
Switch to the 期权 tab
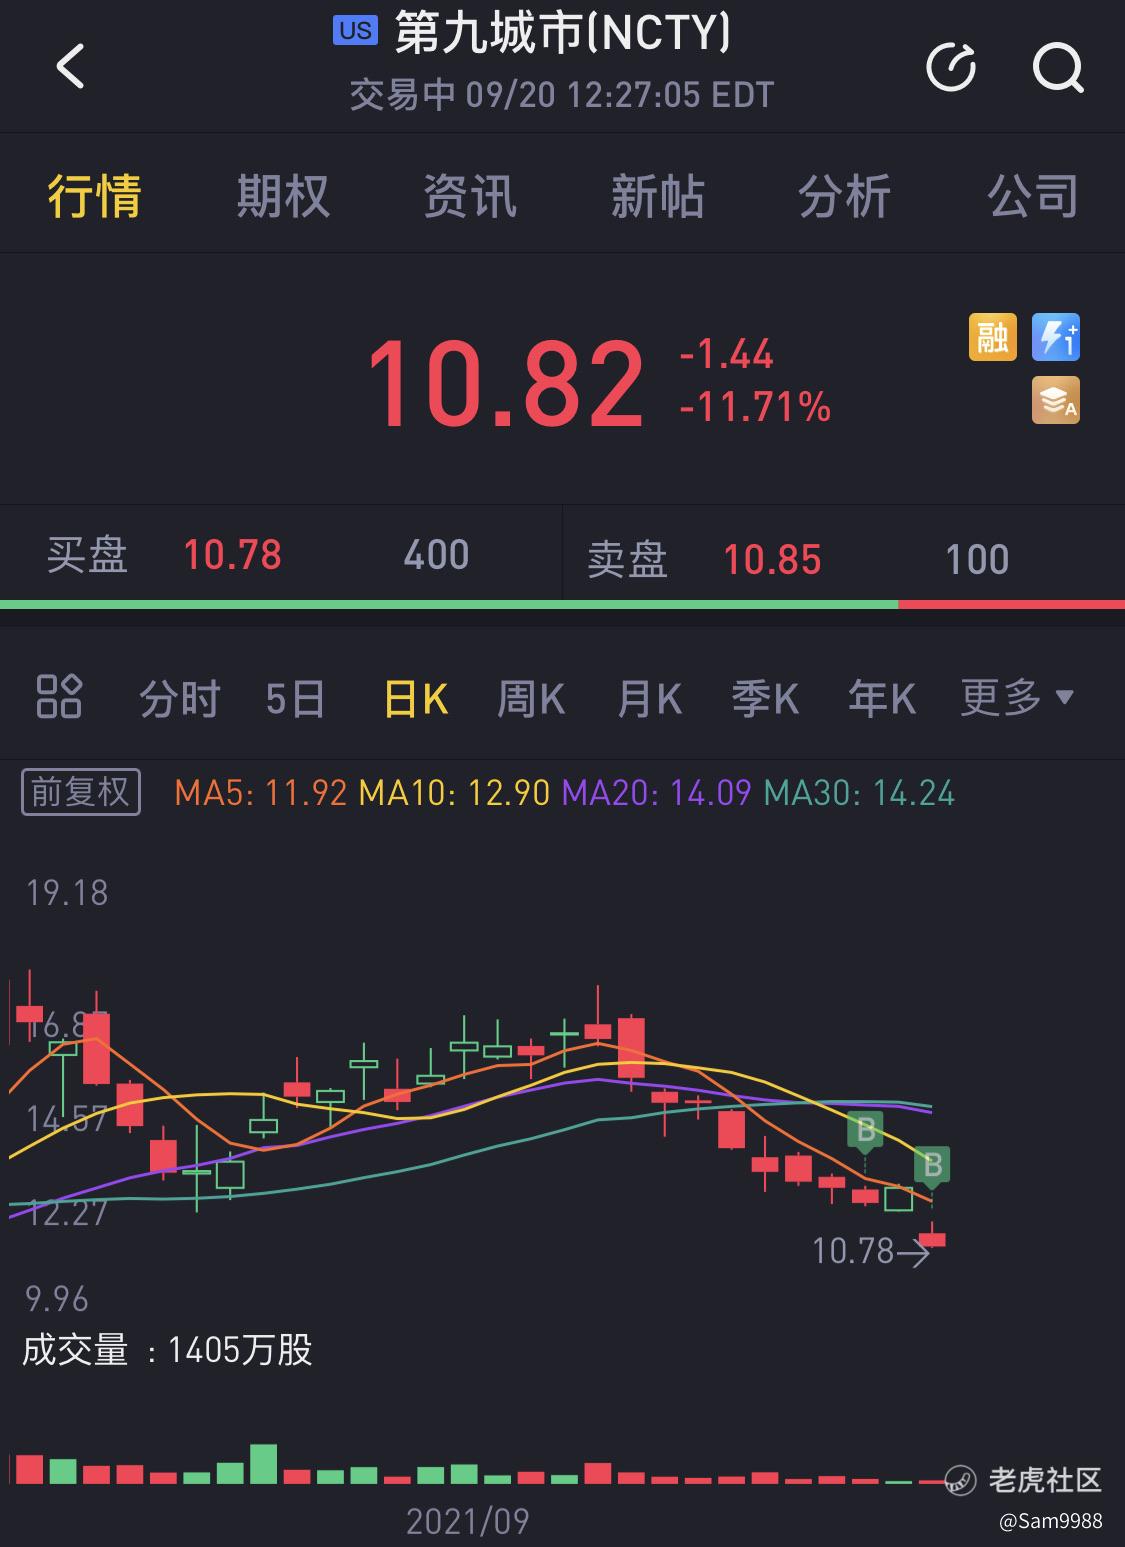coord(283,195)
